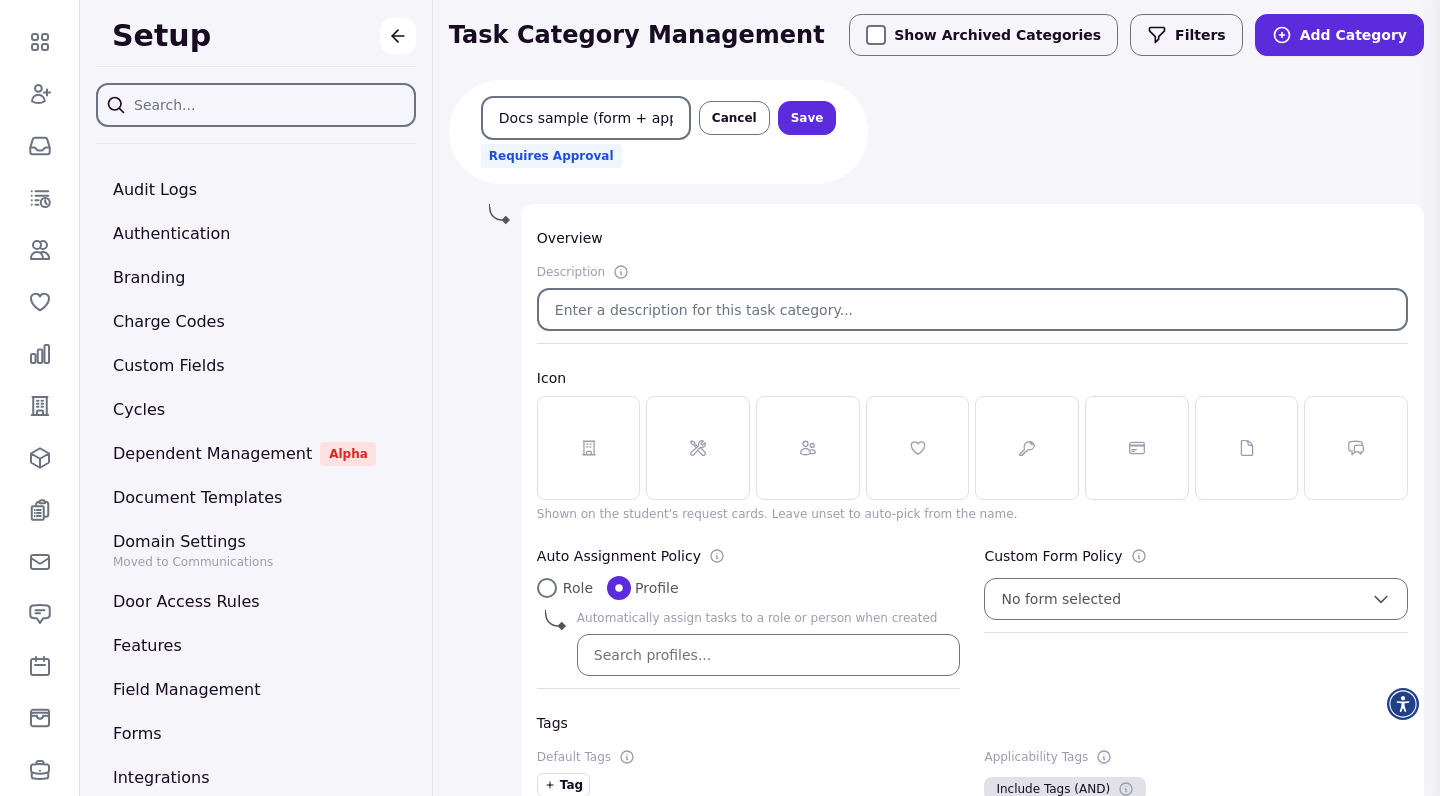Screen dimensions: 1440x796
Task: Open the inbox tray icon
Action: click(x=40, y=146)
